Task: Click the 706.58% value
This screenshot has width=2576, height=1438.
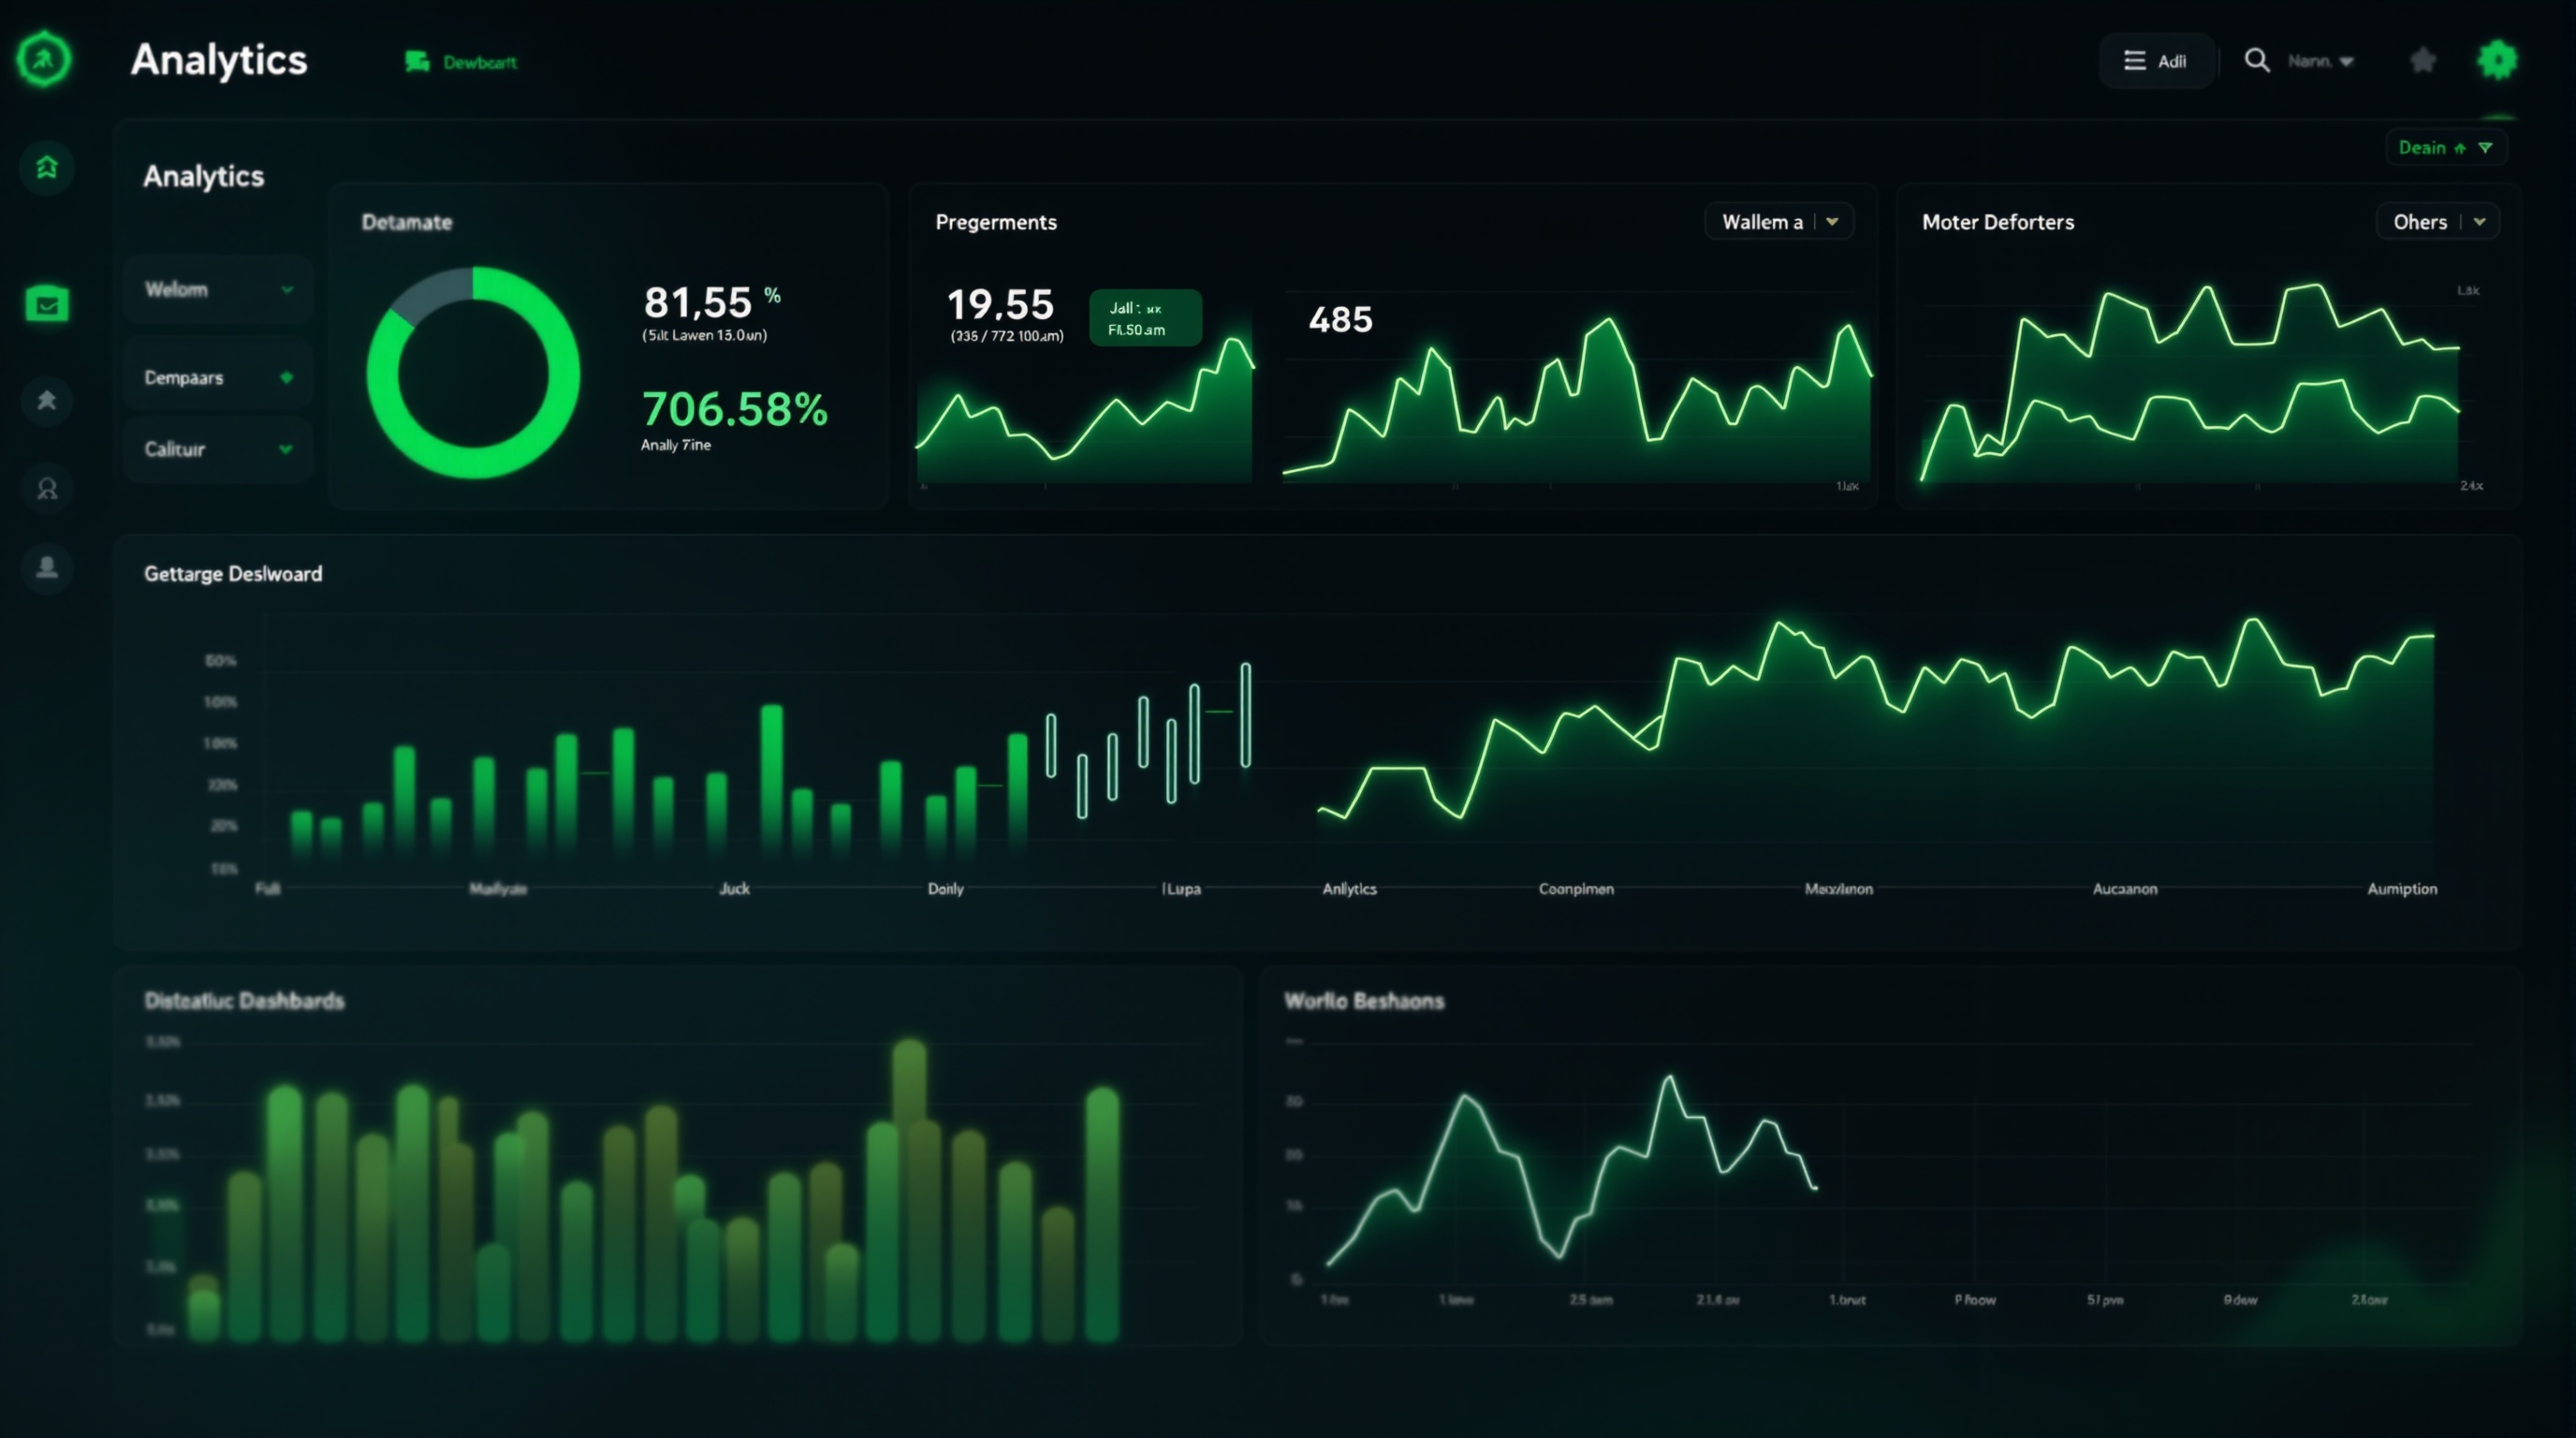Action: (735, 408)
